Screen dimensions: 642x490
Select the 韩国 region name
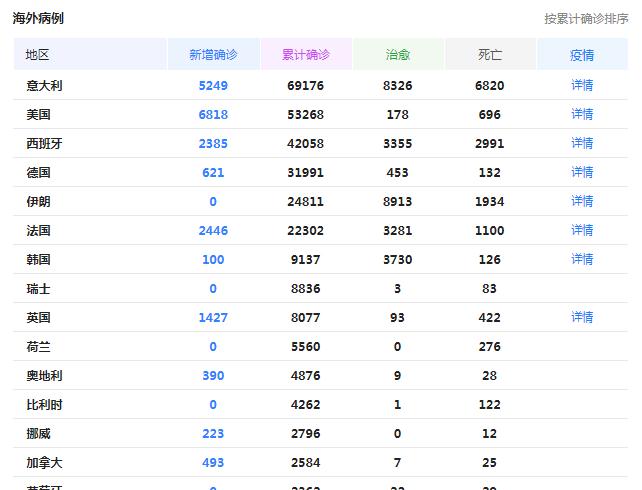38,260
